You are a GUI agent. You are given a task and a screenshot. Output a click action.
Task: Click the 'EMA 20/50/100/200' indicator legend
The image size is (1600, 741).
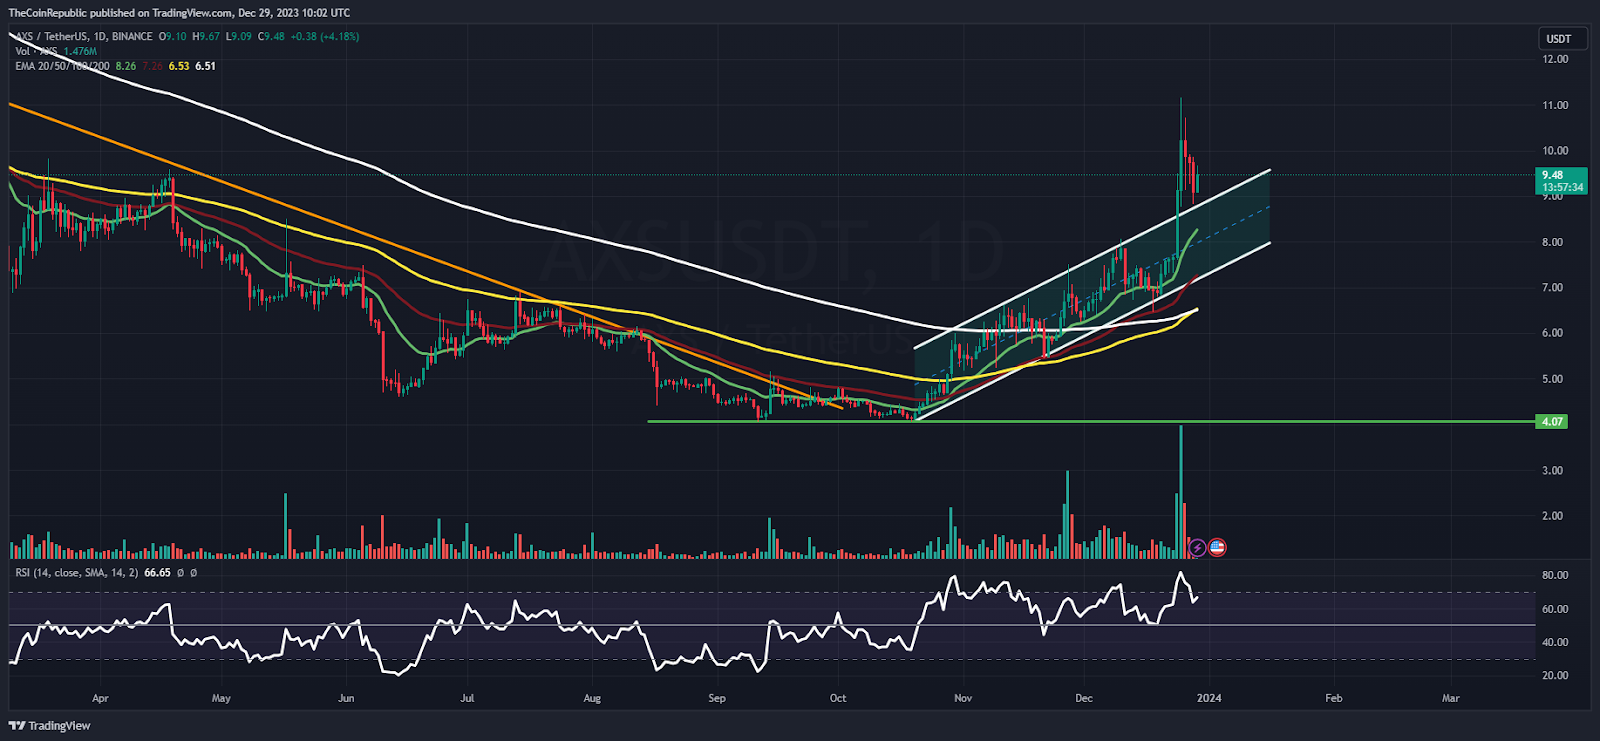62,66
